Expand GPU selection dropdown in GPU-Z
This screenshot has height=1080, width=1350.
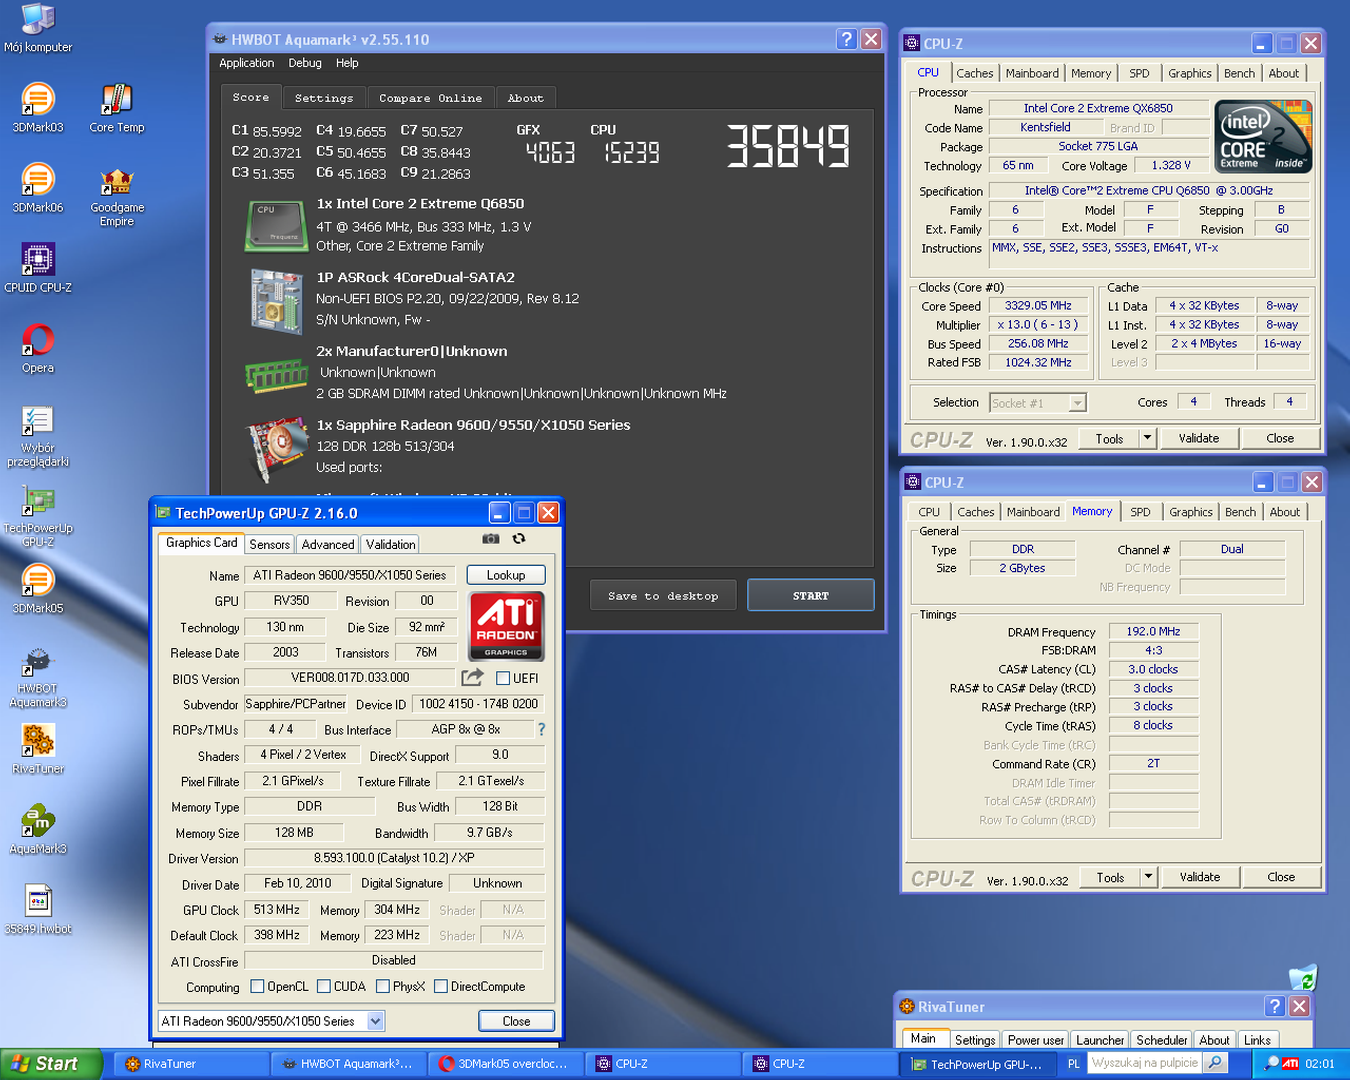click(375, 1021)
